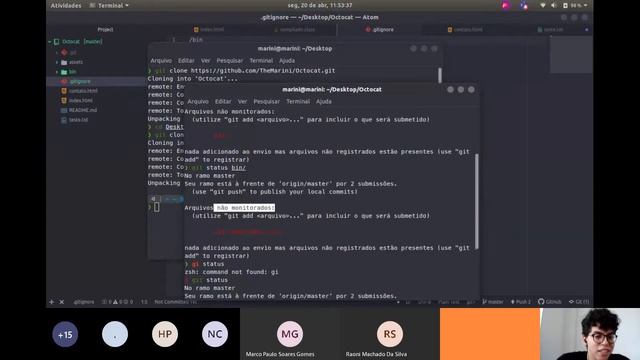Image resolution: width=640 pixels, height=360 pixels.
Task: Open the Terminal app menu in top bar
Action: click(x=109, y=6)
